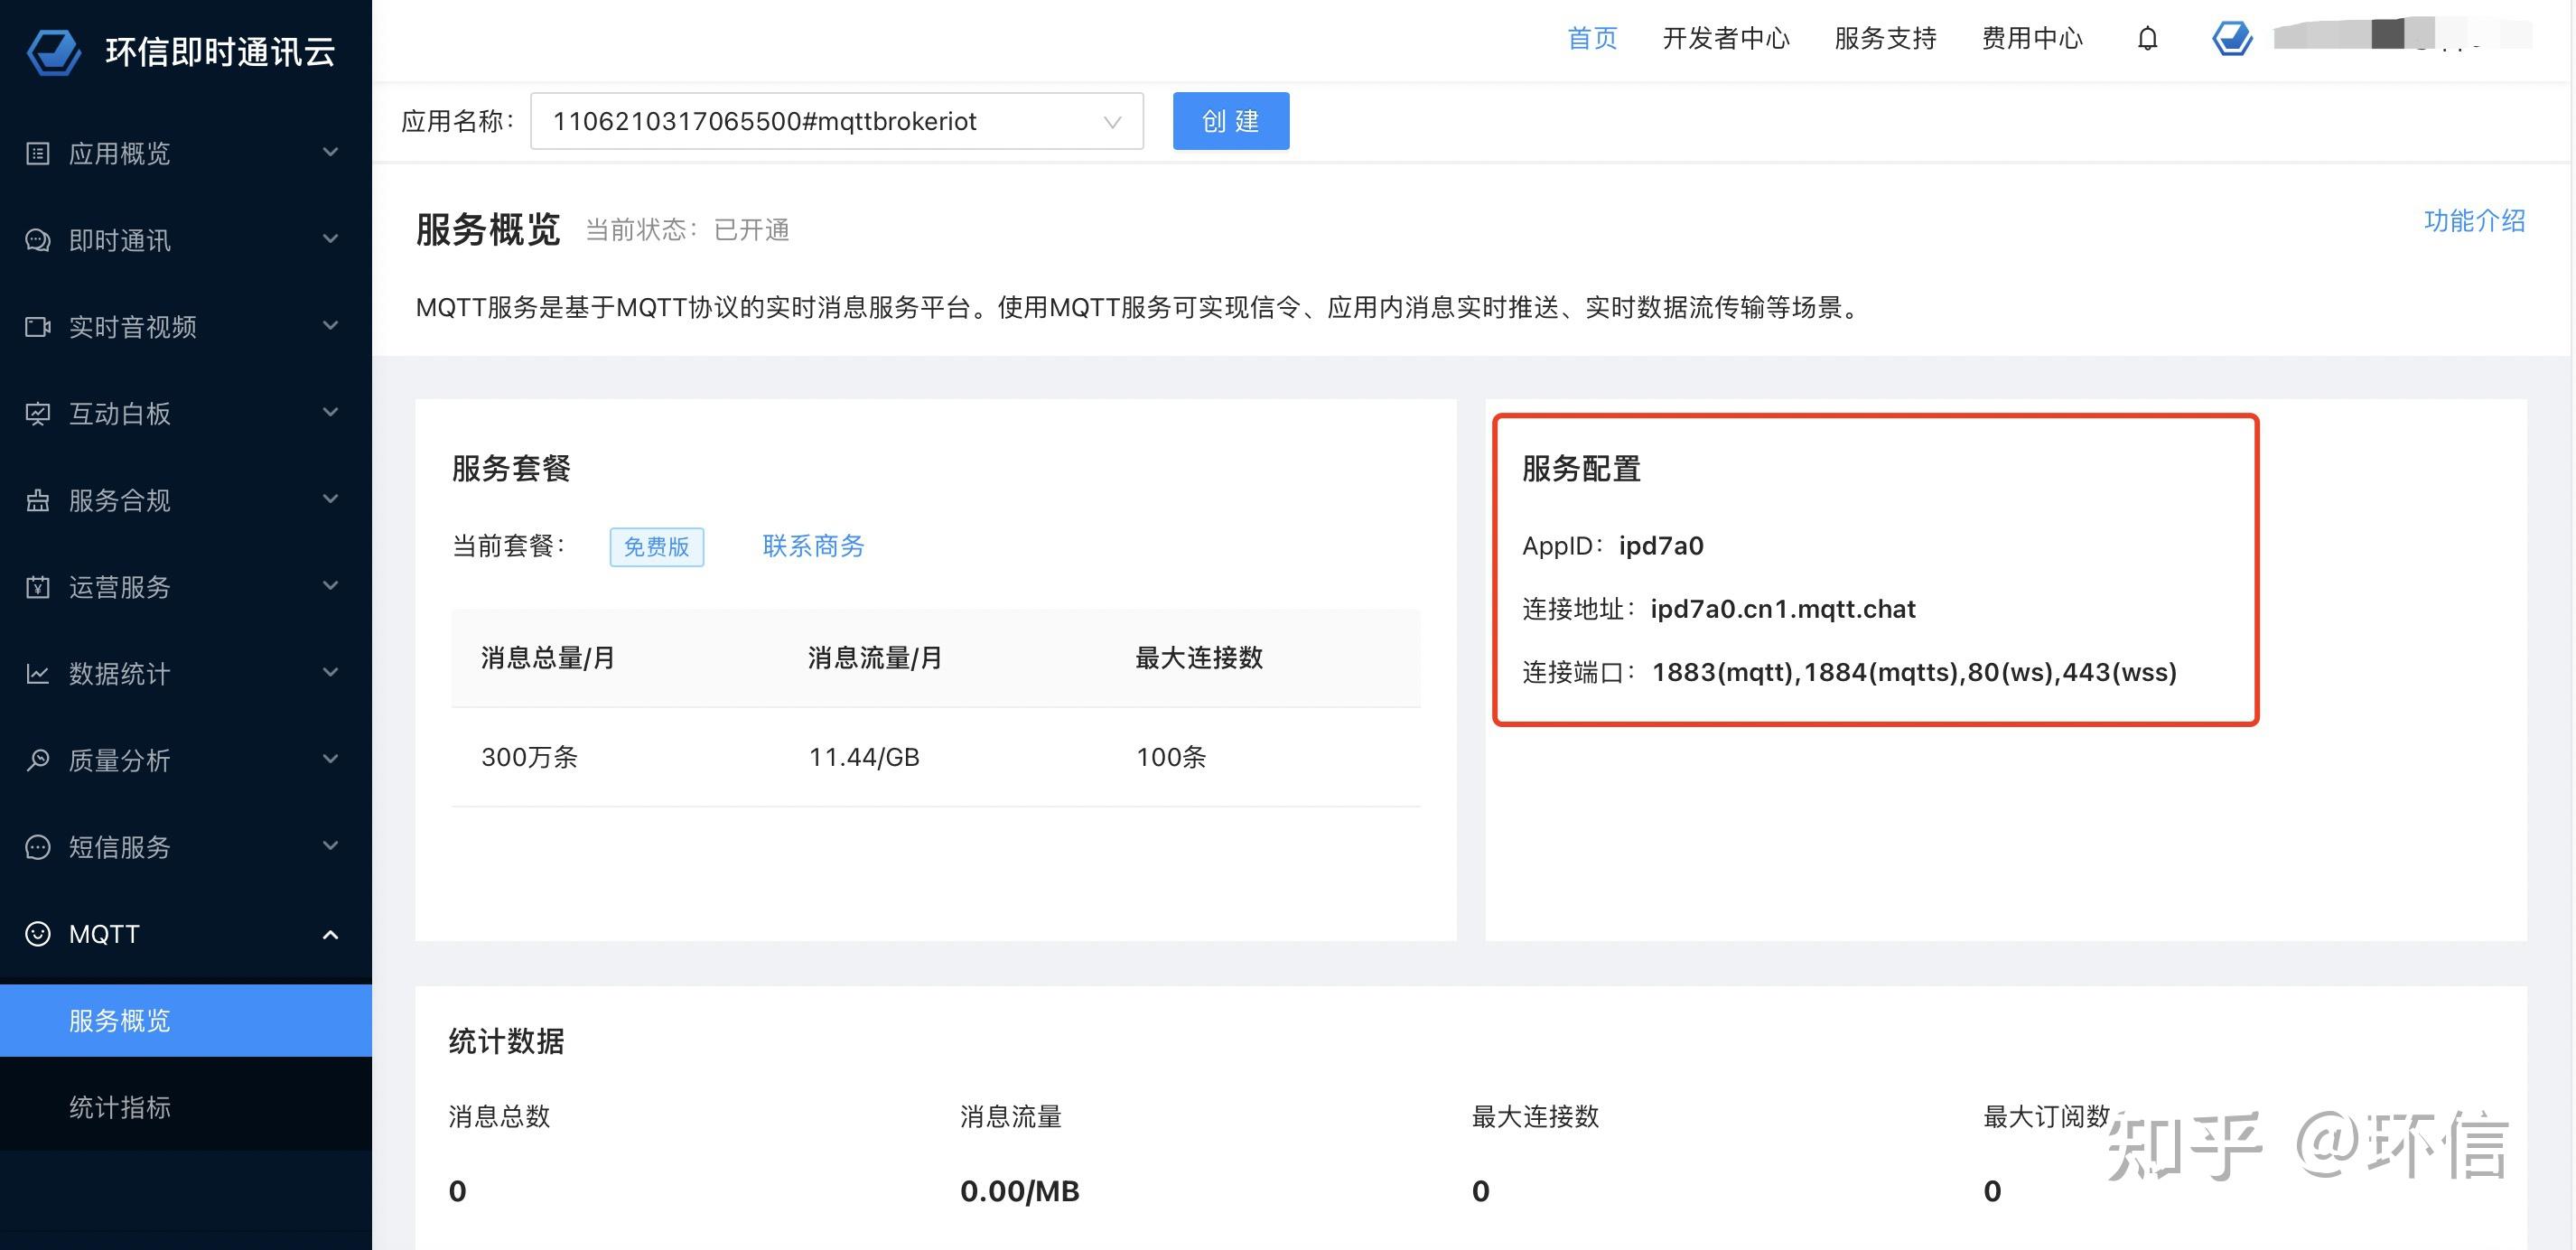This screenshot has height=1250, width=2576.
Task: Click the 质量分析 magnifier icon
Action: 38,760
